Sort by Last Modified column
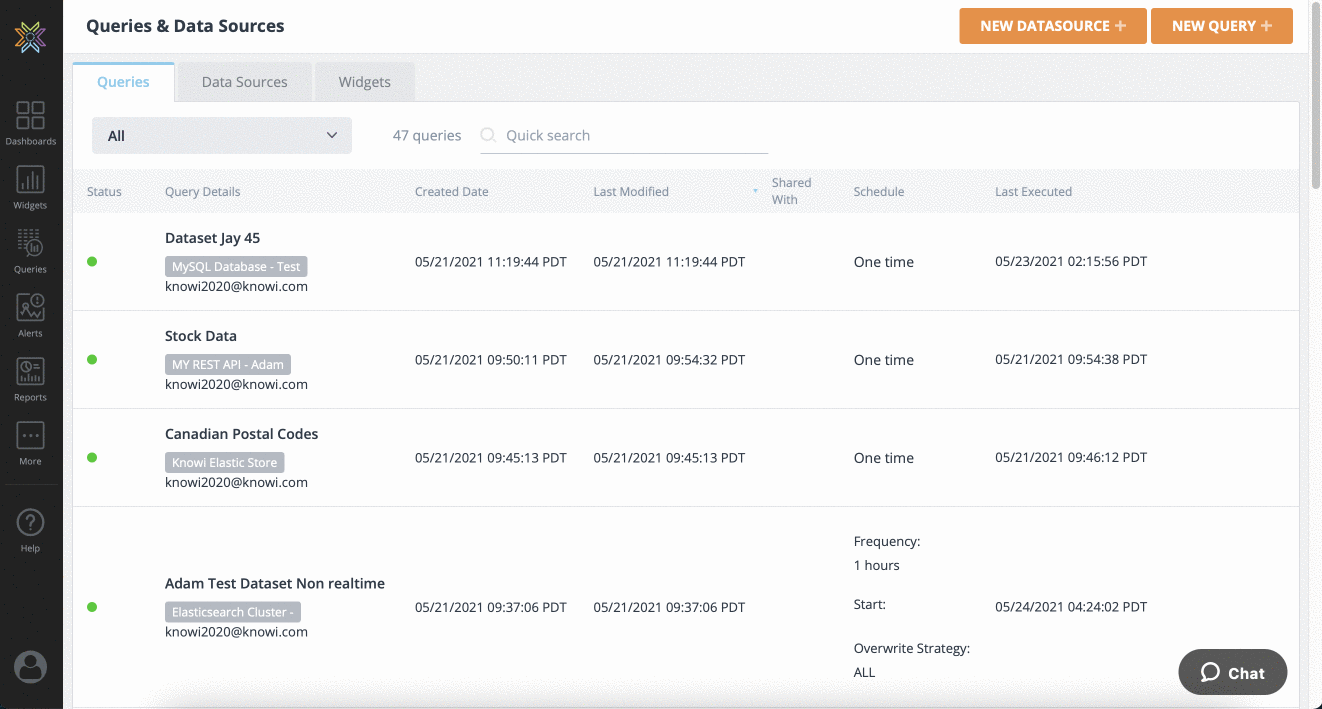The height and width of the screenshot is (709, 1322). click(631, 192)
